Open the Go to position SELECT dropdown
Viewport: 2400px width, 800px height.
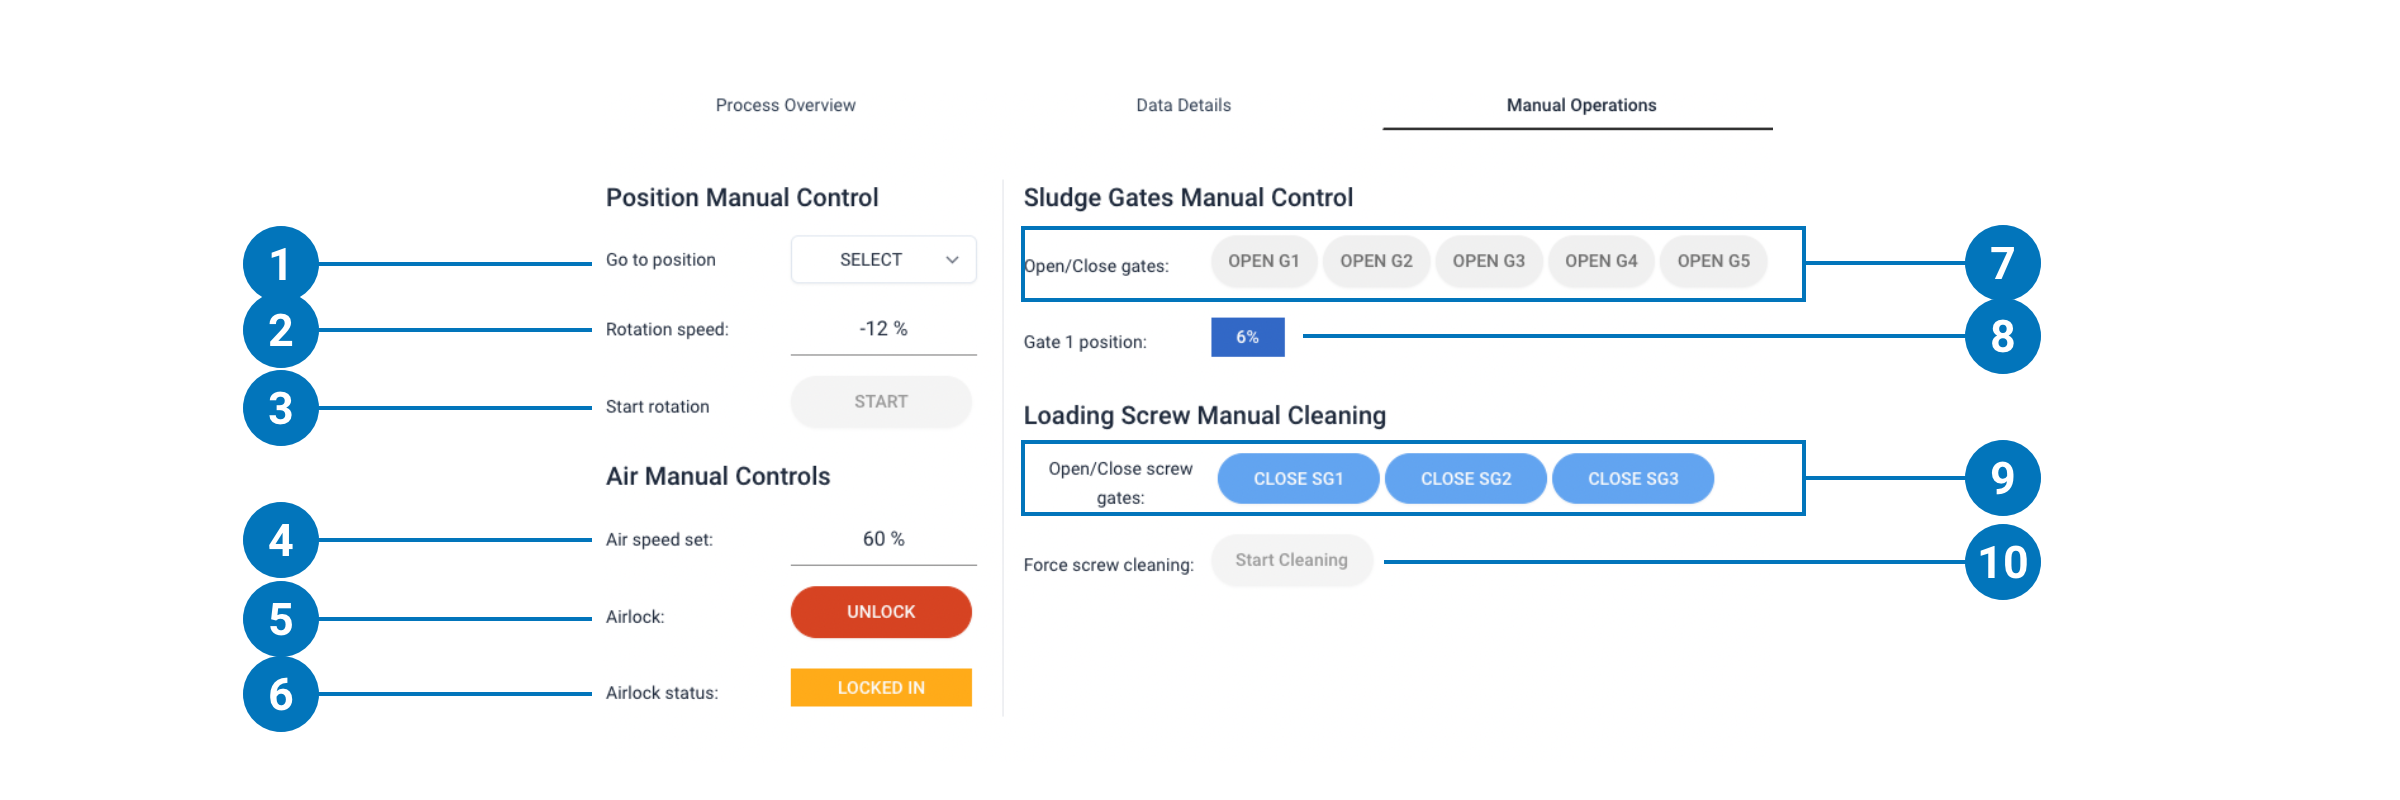point(883,260)
